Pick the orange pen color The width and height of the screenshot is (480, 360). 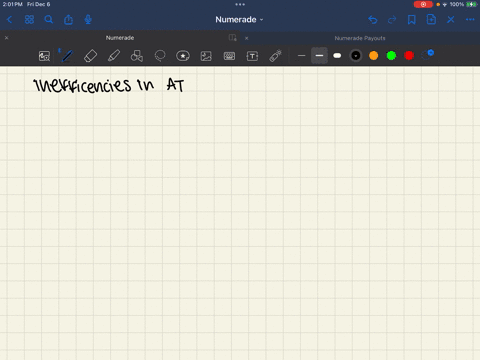pyautogui.click(x=374, y=56)
